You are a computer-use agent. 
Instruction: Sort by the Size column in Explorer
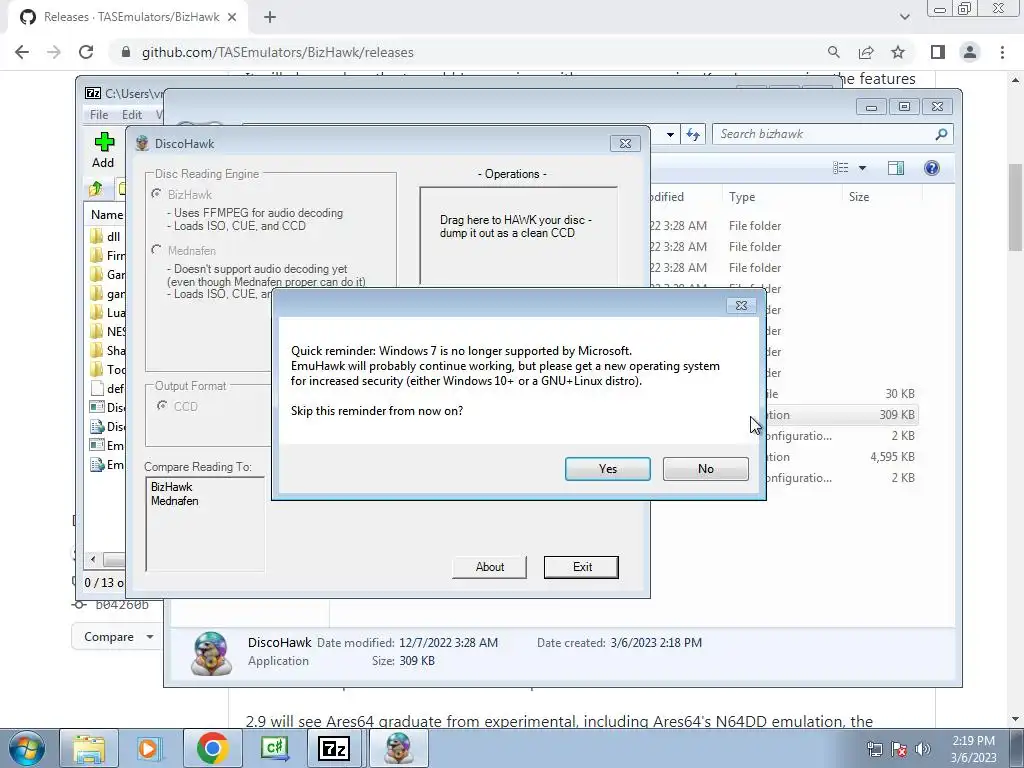click(859, 197)
